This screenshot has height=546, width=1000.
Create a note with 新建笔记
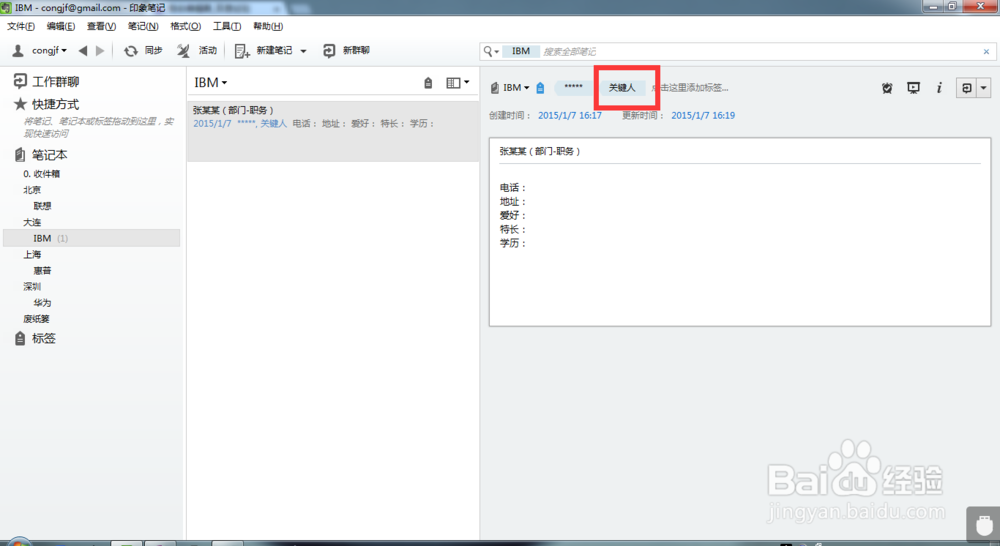coord(263,50)
